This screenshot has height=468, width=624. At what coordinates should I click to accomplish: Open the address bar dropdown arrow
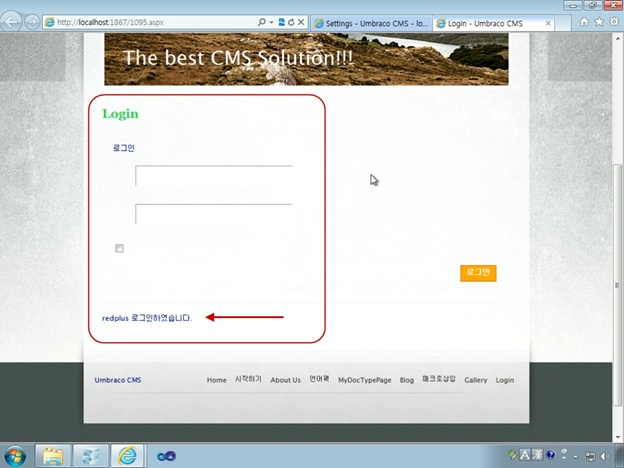coord(271,22)
